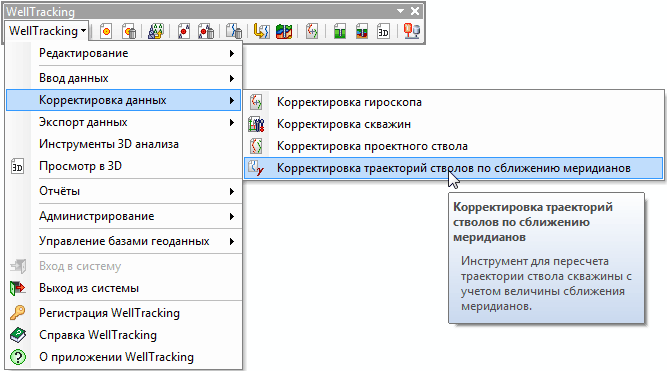Select Корректировка гироскопа in submenu
This screenshot has width=667, height=371.
pos(453,102)
